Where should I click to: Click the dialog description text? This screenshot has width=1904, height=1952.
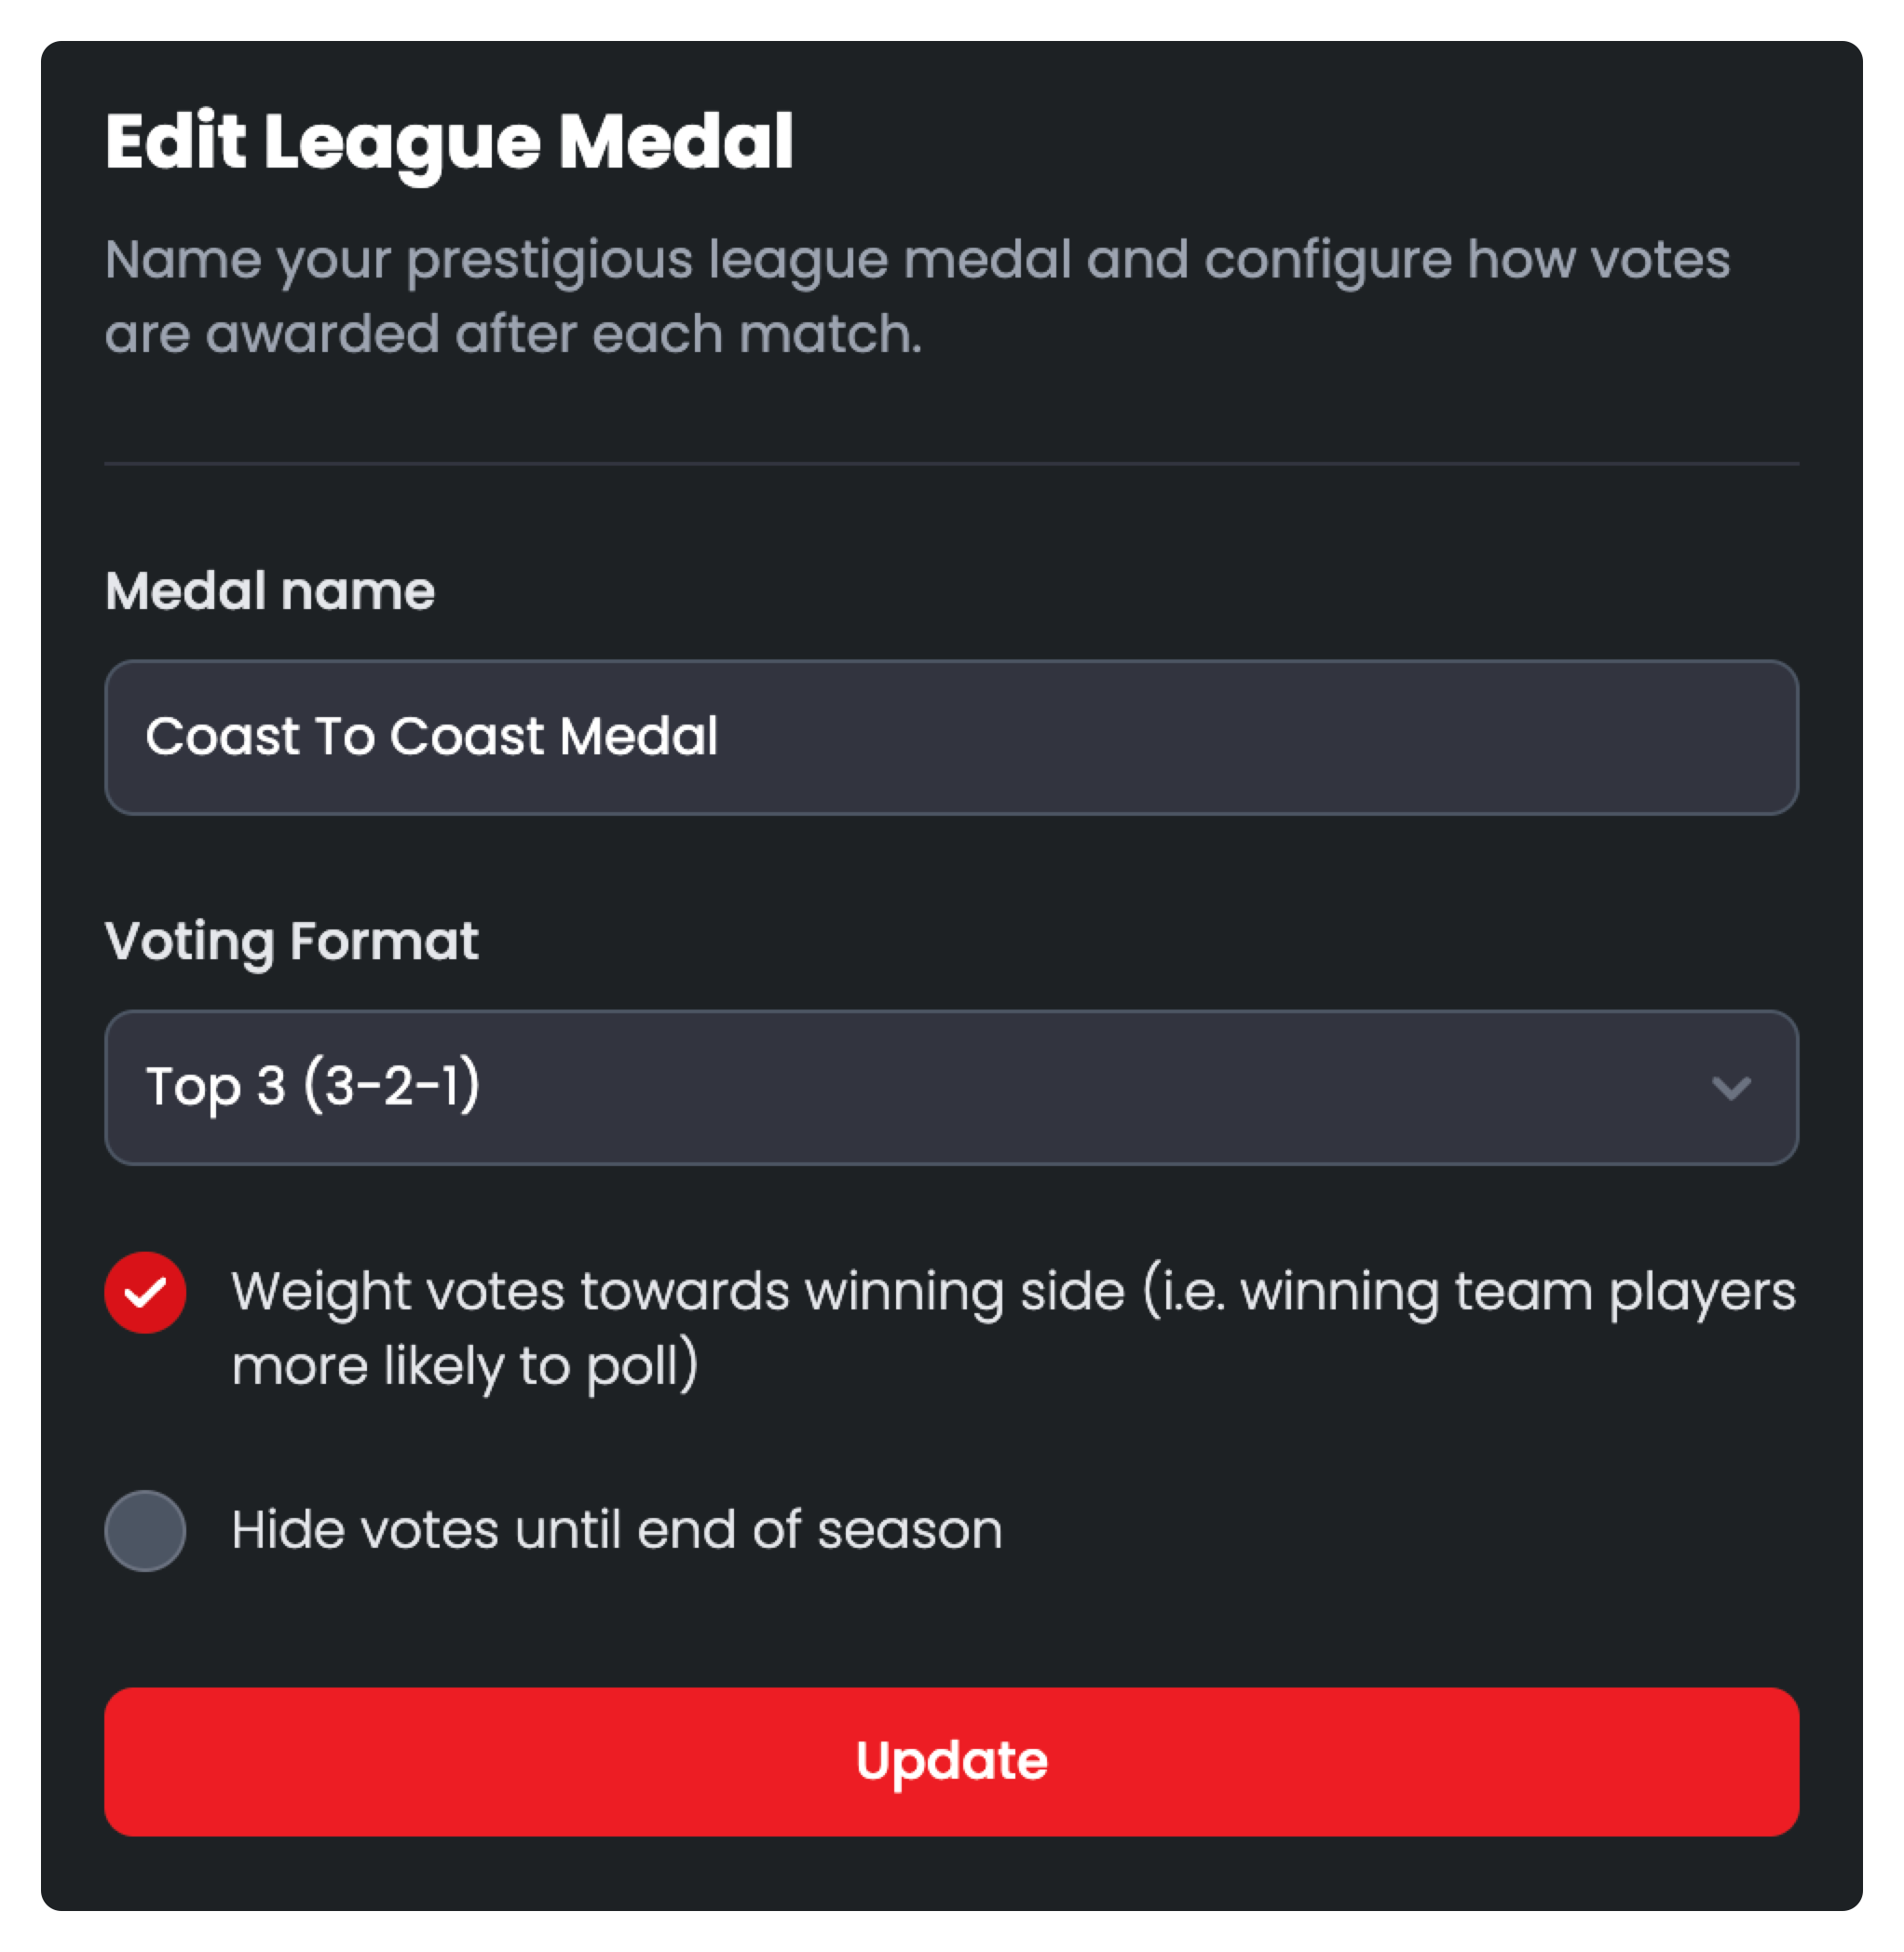(917, 297)
